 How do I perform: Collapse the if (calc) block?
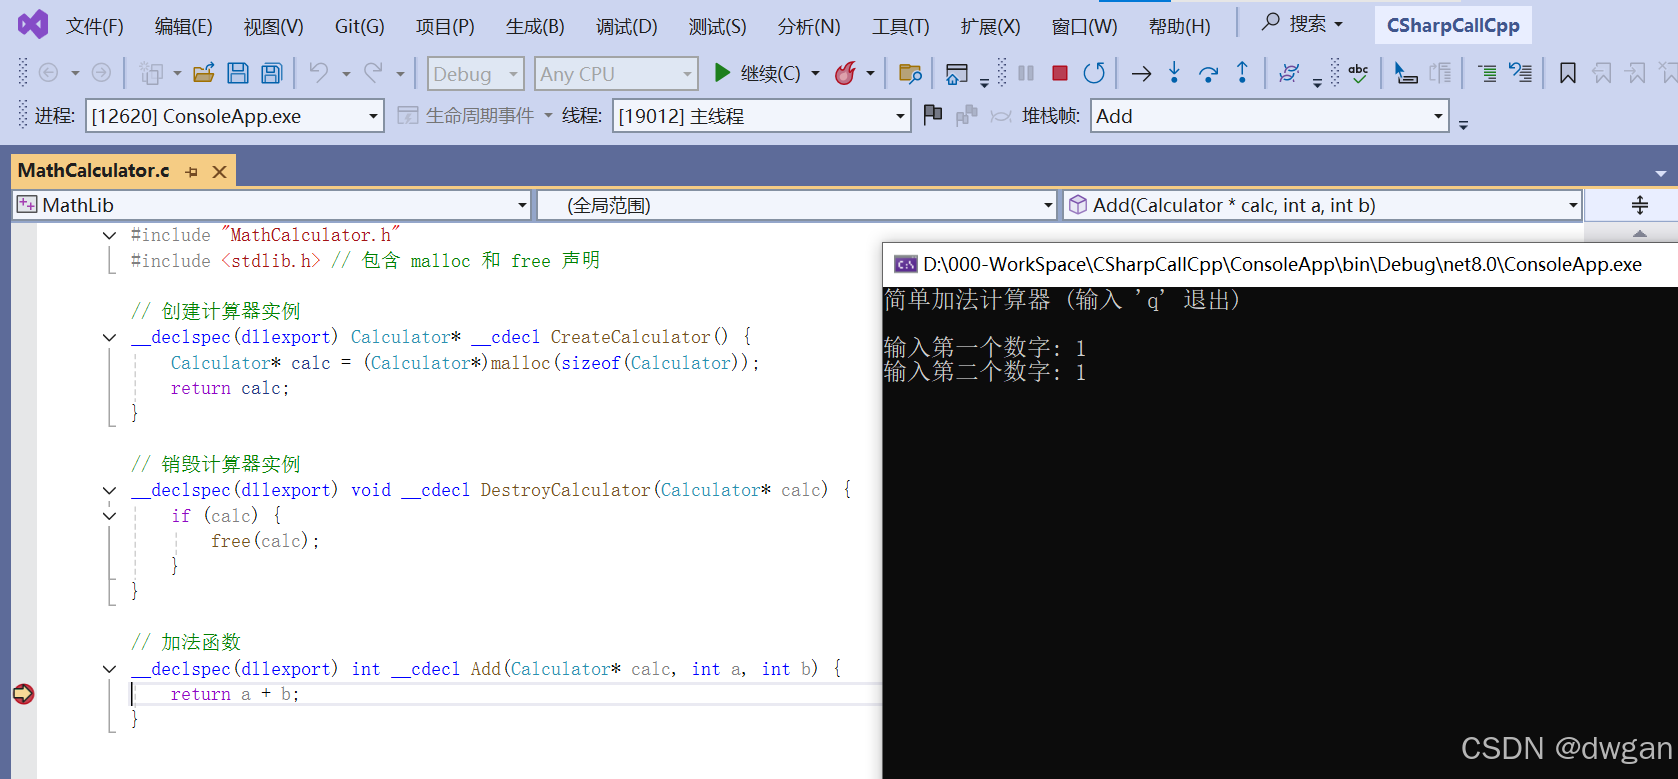[109, 516]
